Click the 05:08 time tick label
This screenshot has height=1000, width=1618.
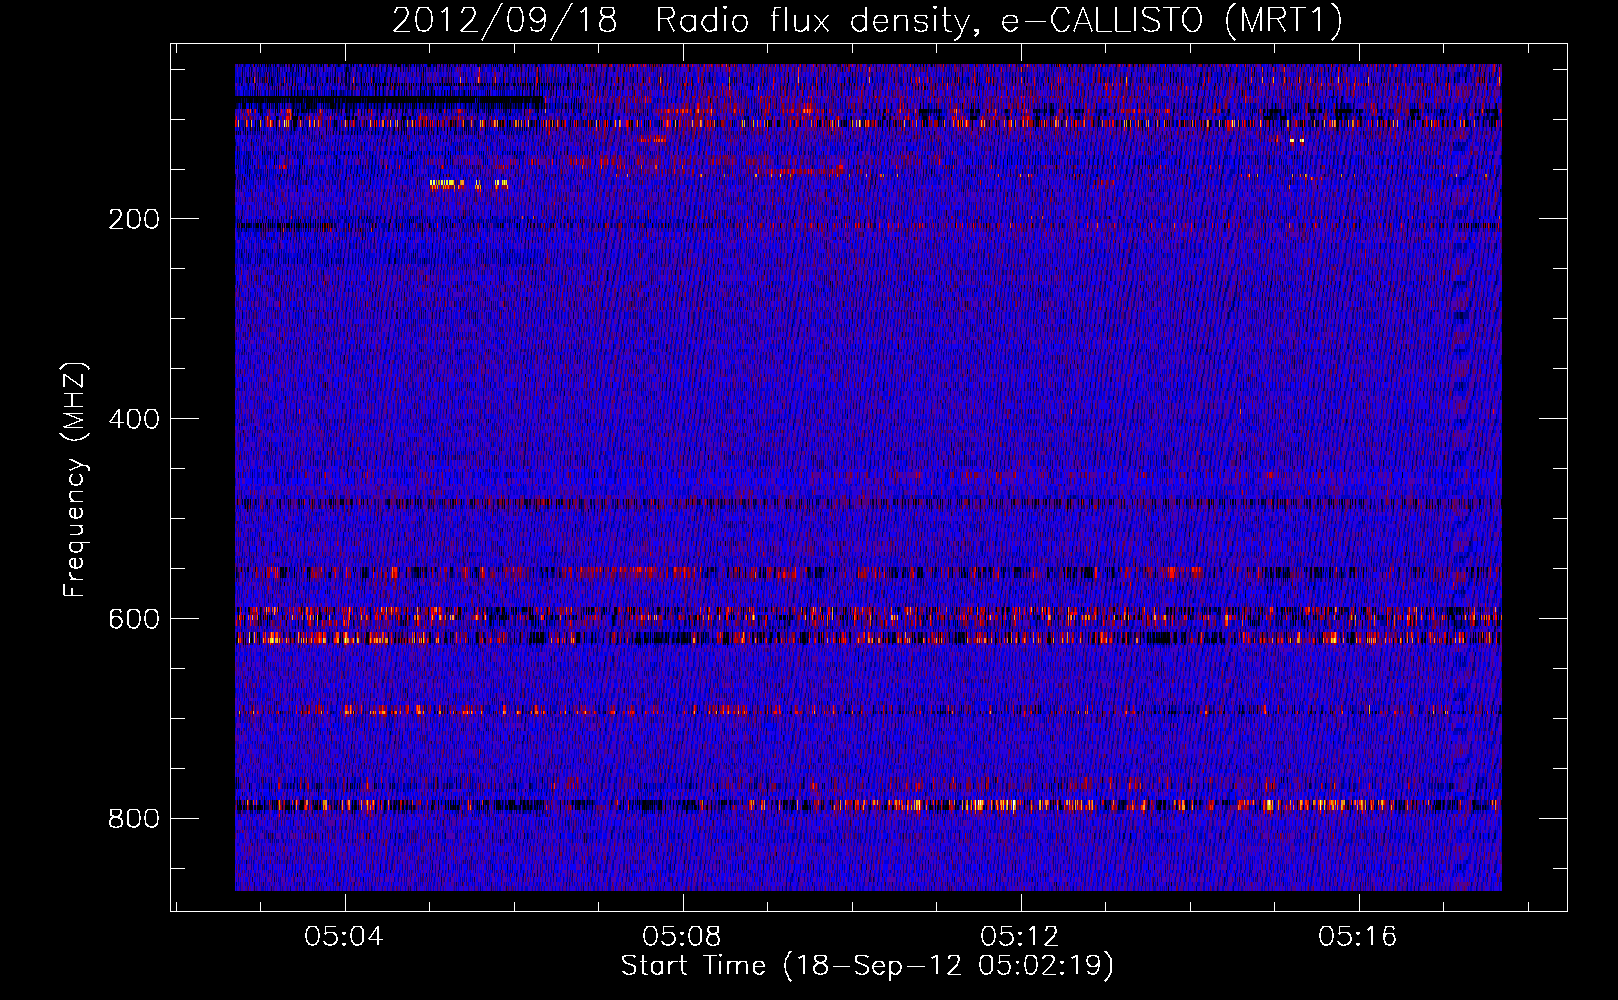click(683, 937)
